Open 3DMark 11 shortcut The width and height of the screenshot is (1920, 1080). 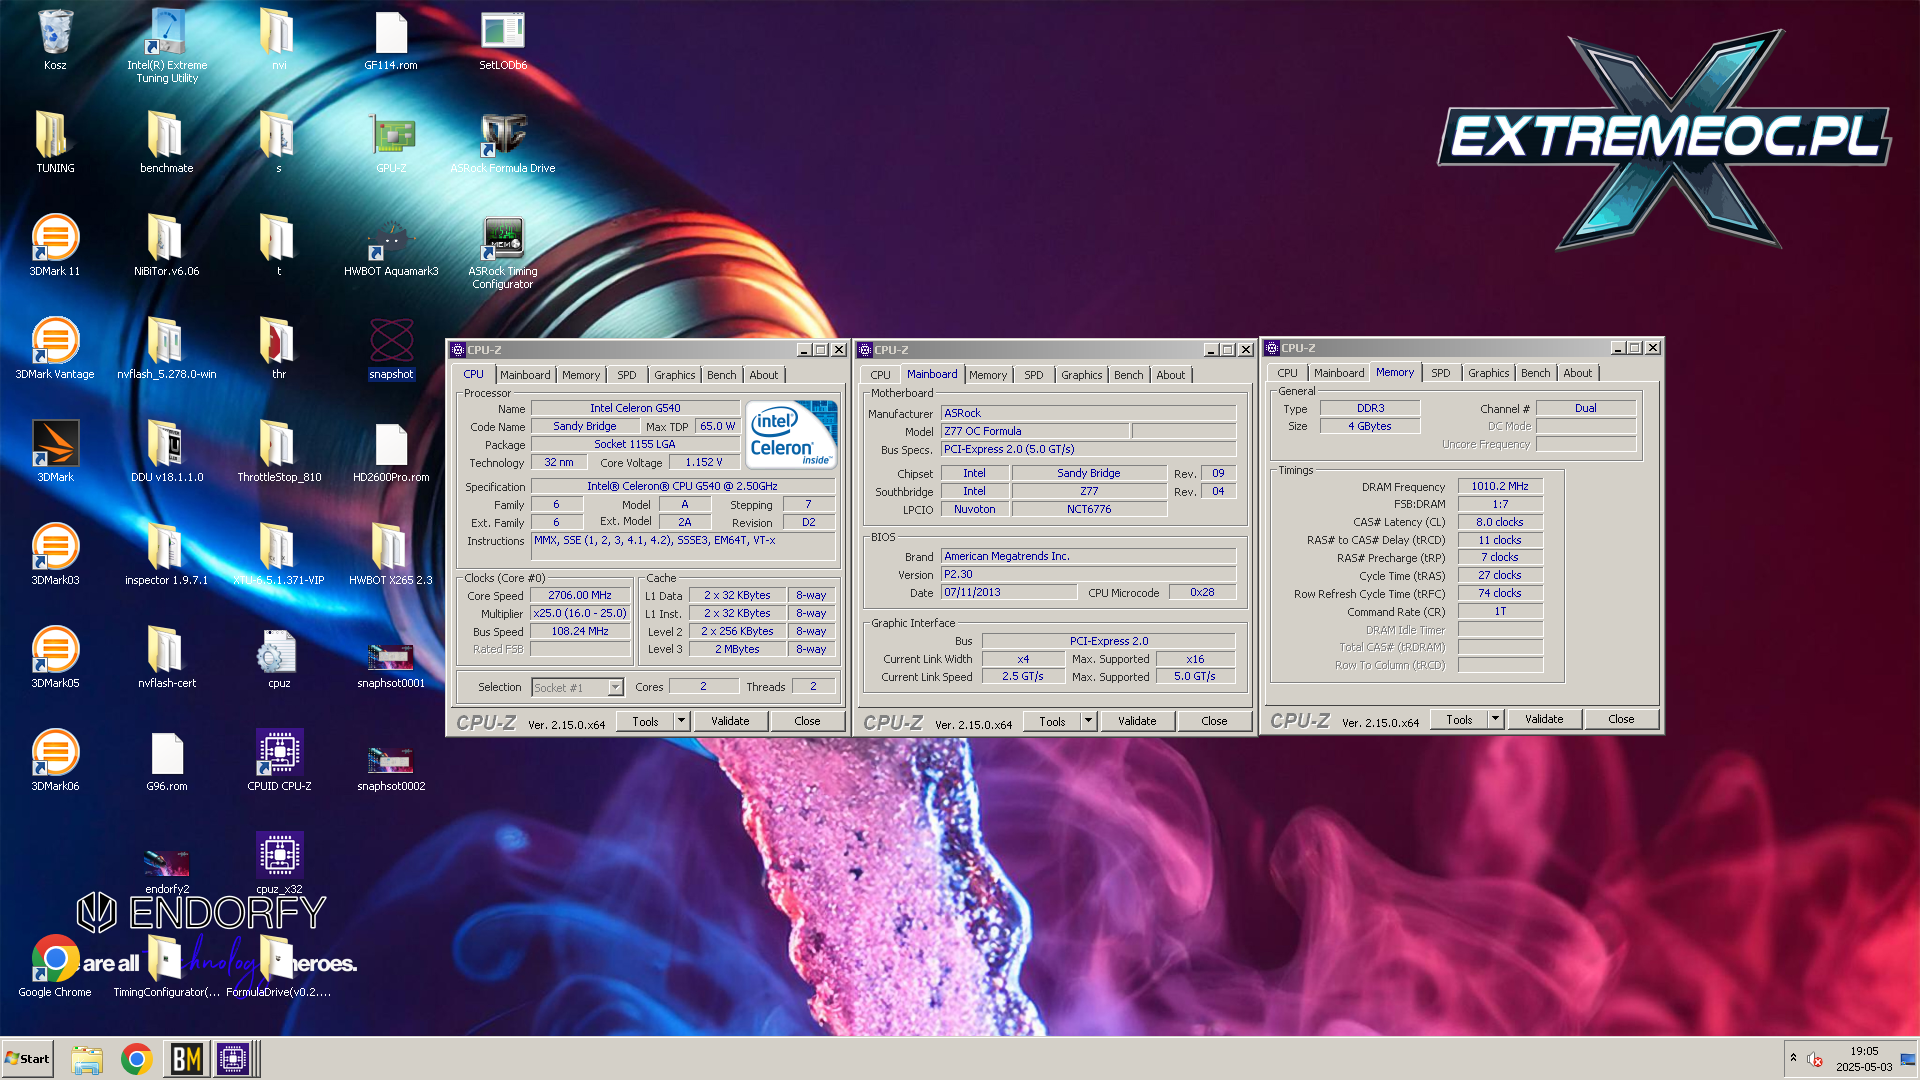tap(55, 246)
